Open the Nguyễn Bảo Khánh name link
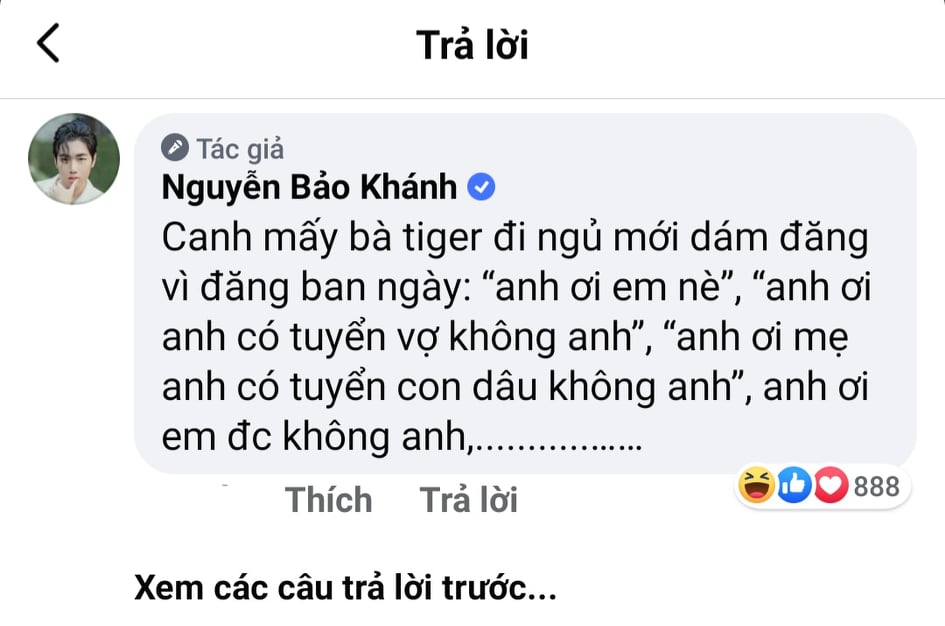The image size is (945, 626). click(x=309, y=187)
